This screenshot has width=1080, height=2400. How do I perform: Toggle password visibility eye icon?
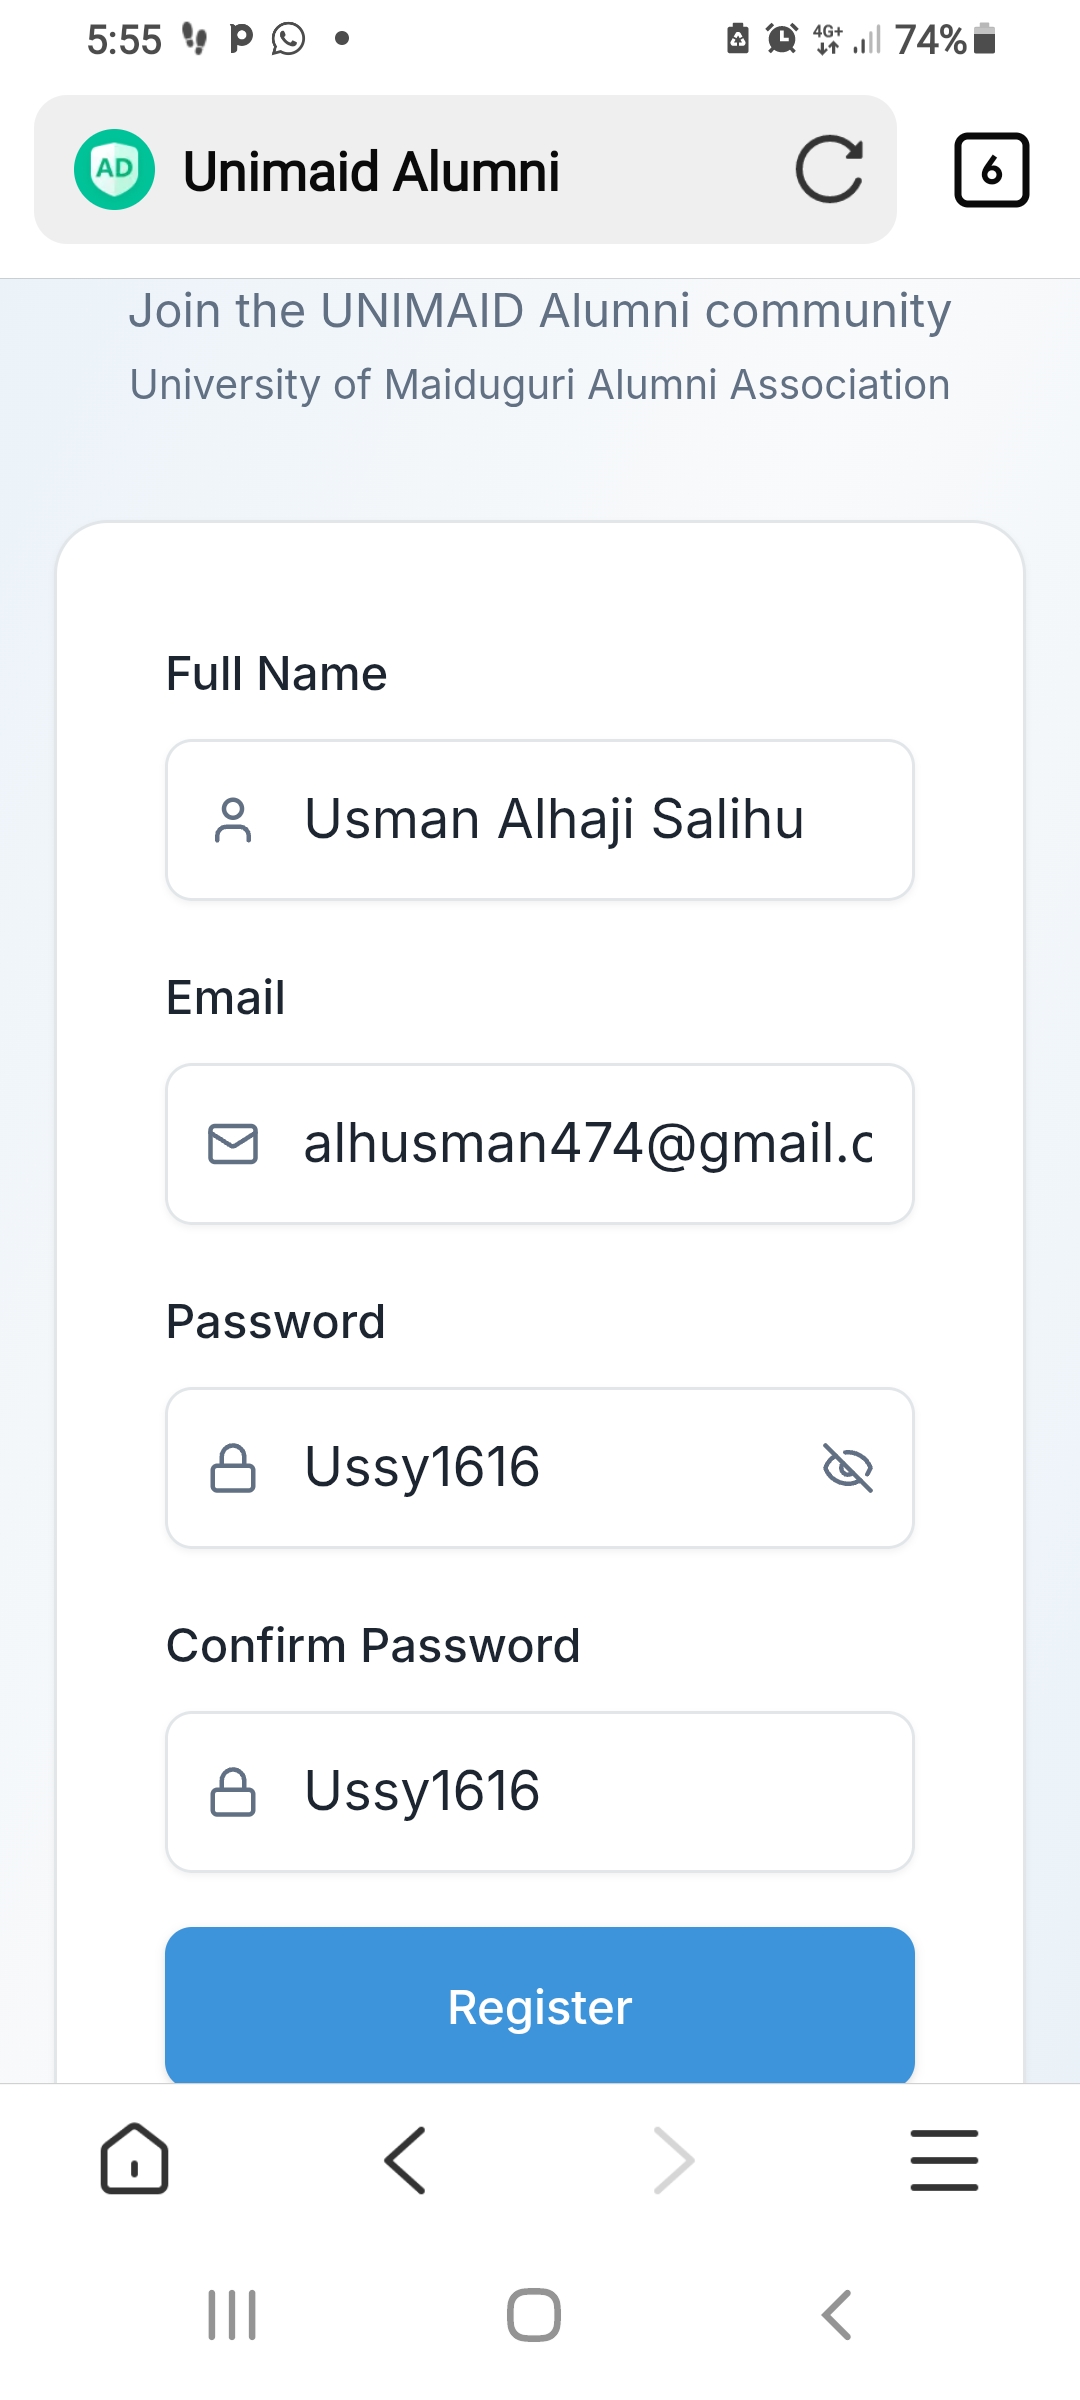click(847, 1467)
